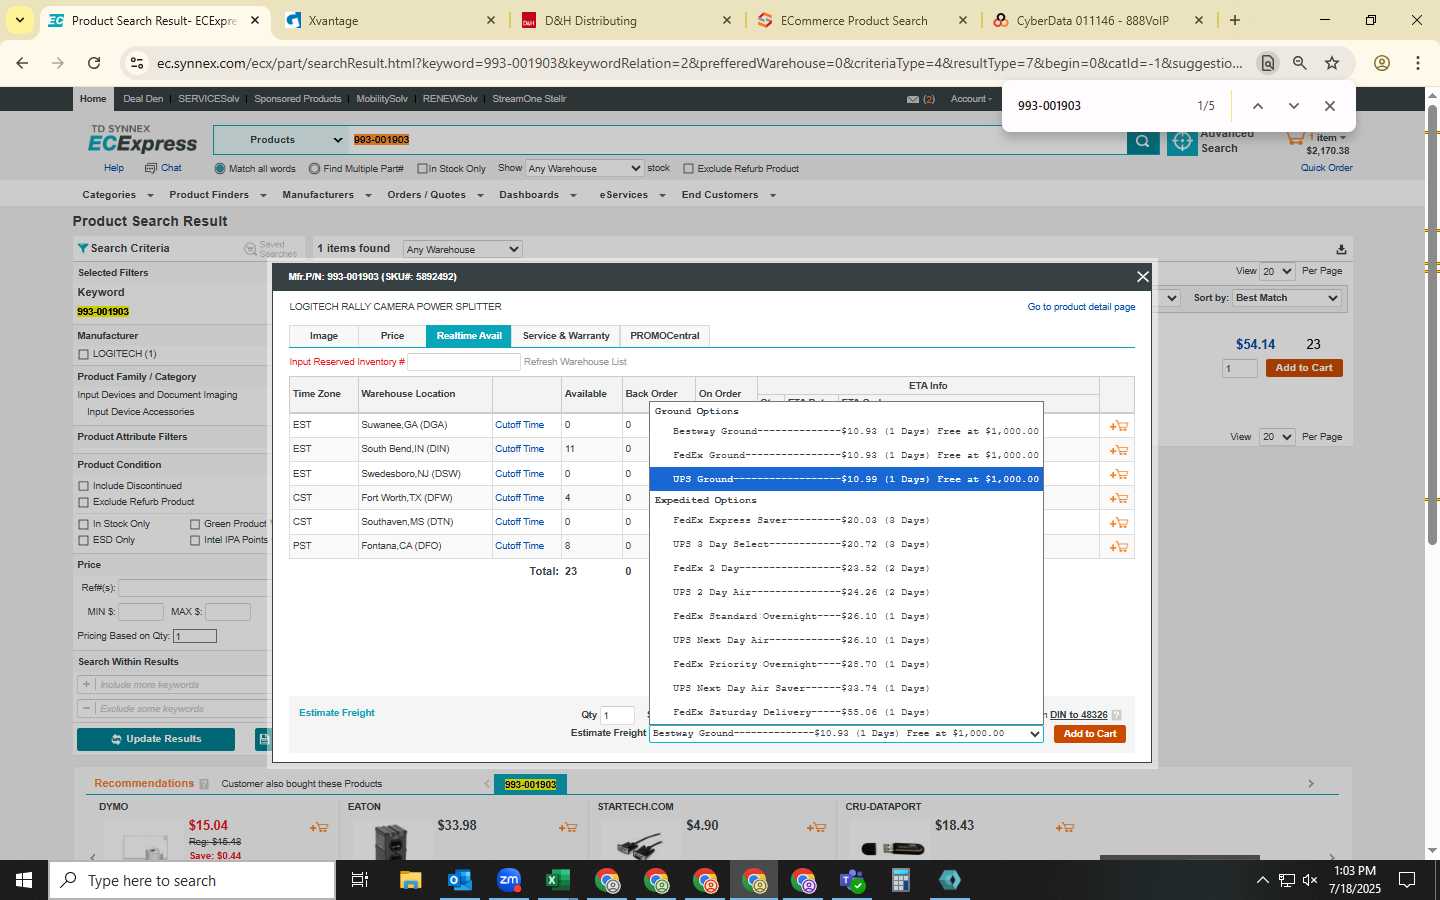Click the MIN $ price field

[141, 612]
